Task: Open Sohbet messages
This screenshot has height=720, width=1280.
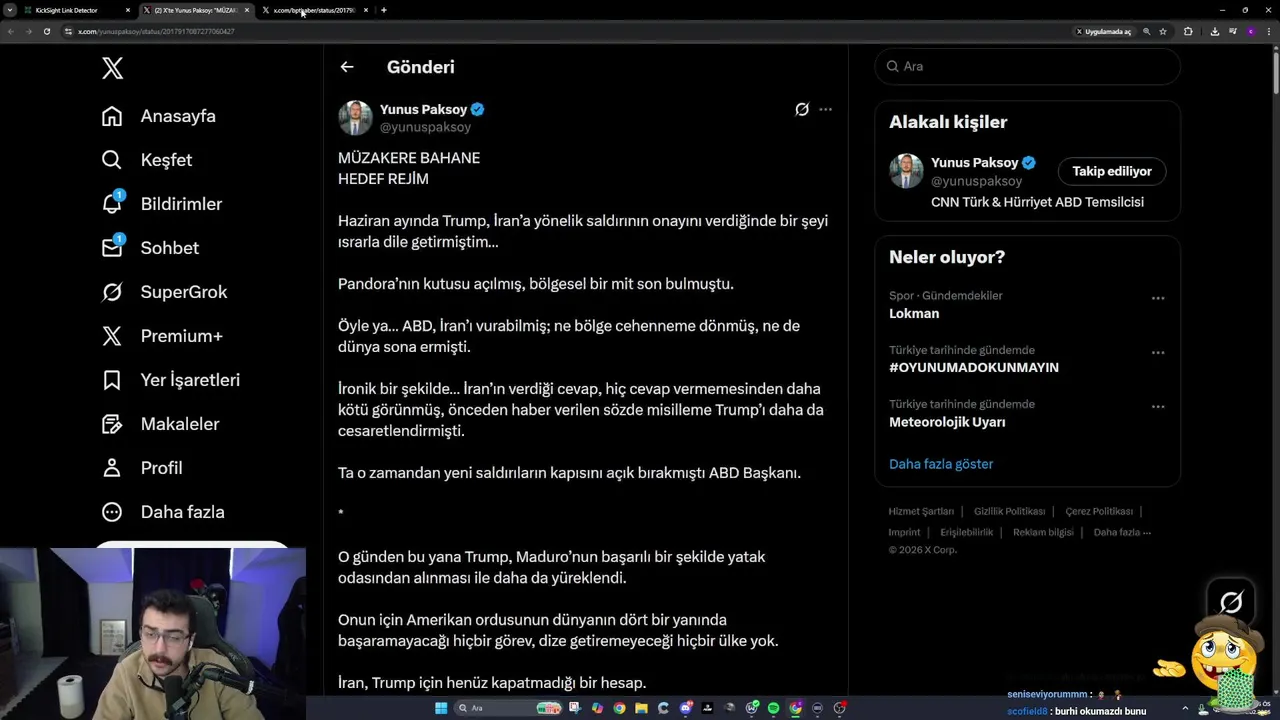Action: point(152,248)
